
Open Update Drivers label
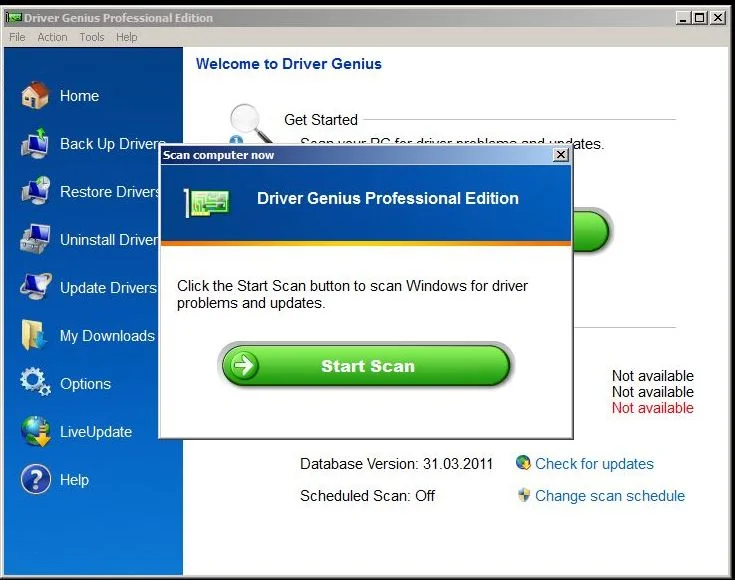point(108,287)
